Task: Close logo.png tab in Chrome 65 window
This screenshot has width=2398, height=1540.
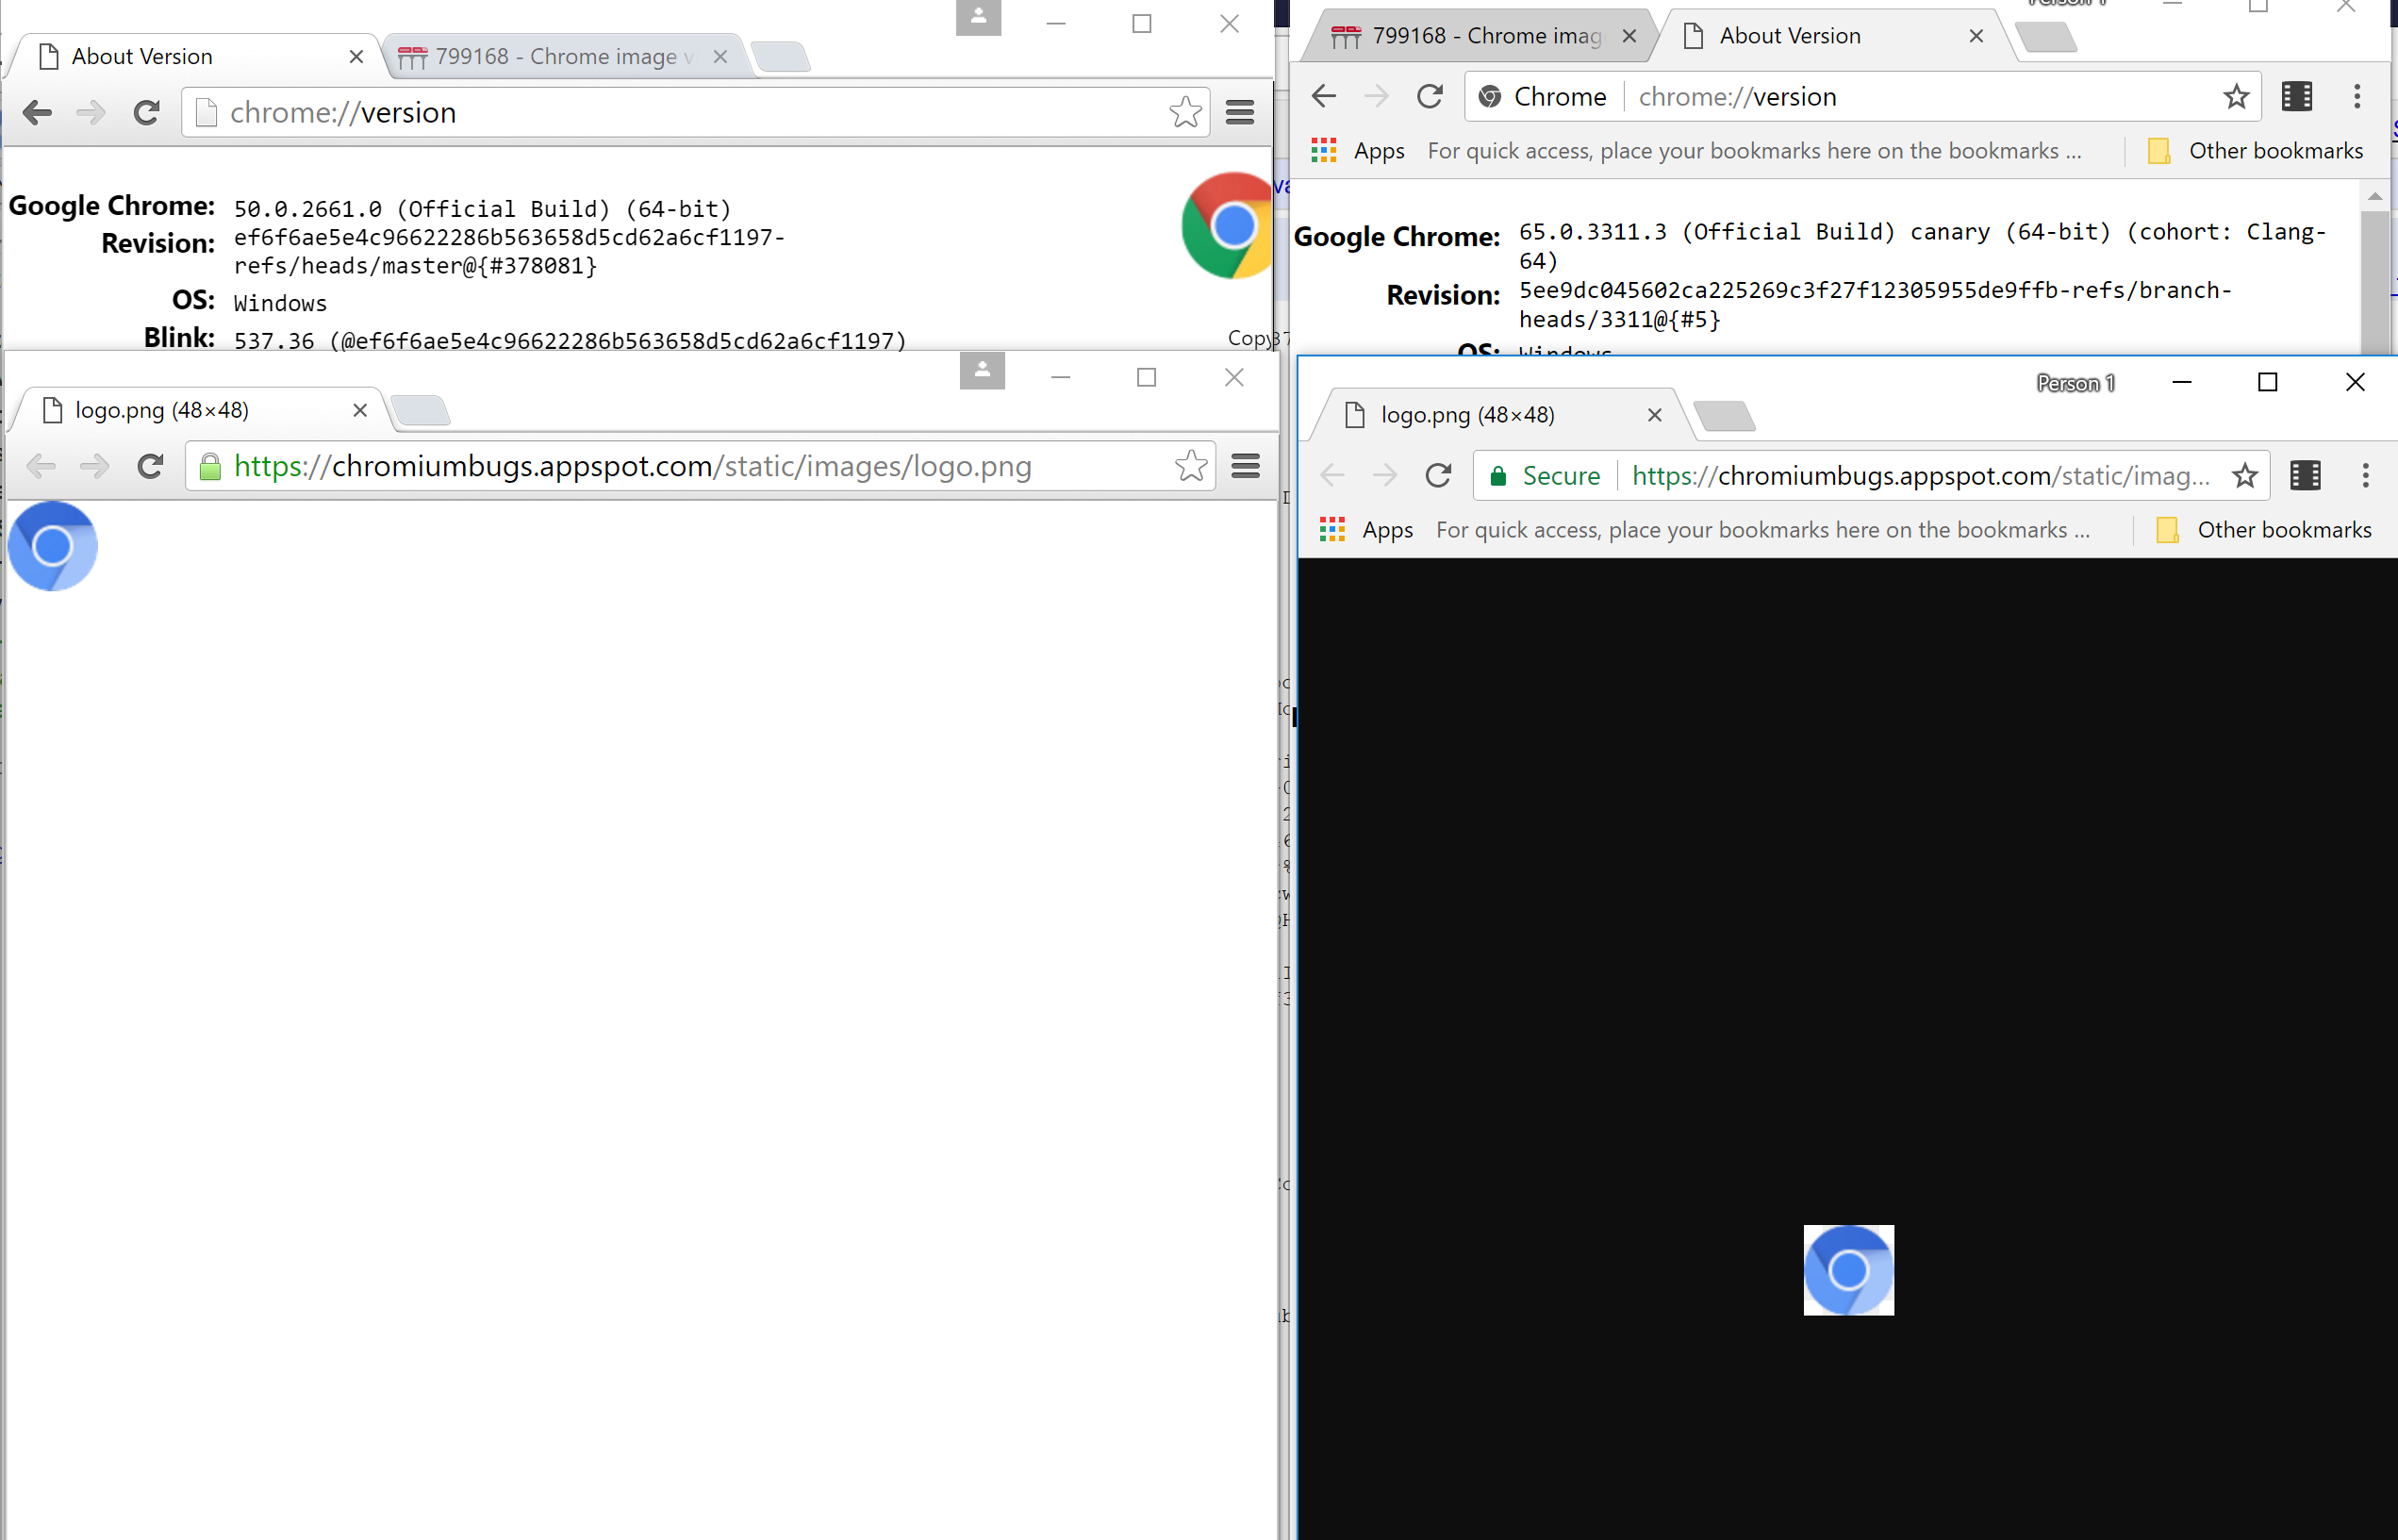Action: tap(1655, 415)
